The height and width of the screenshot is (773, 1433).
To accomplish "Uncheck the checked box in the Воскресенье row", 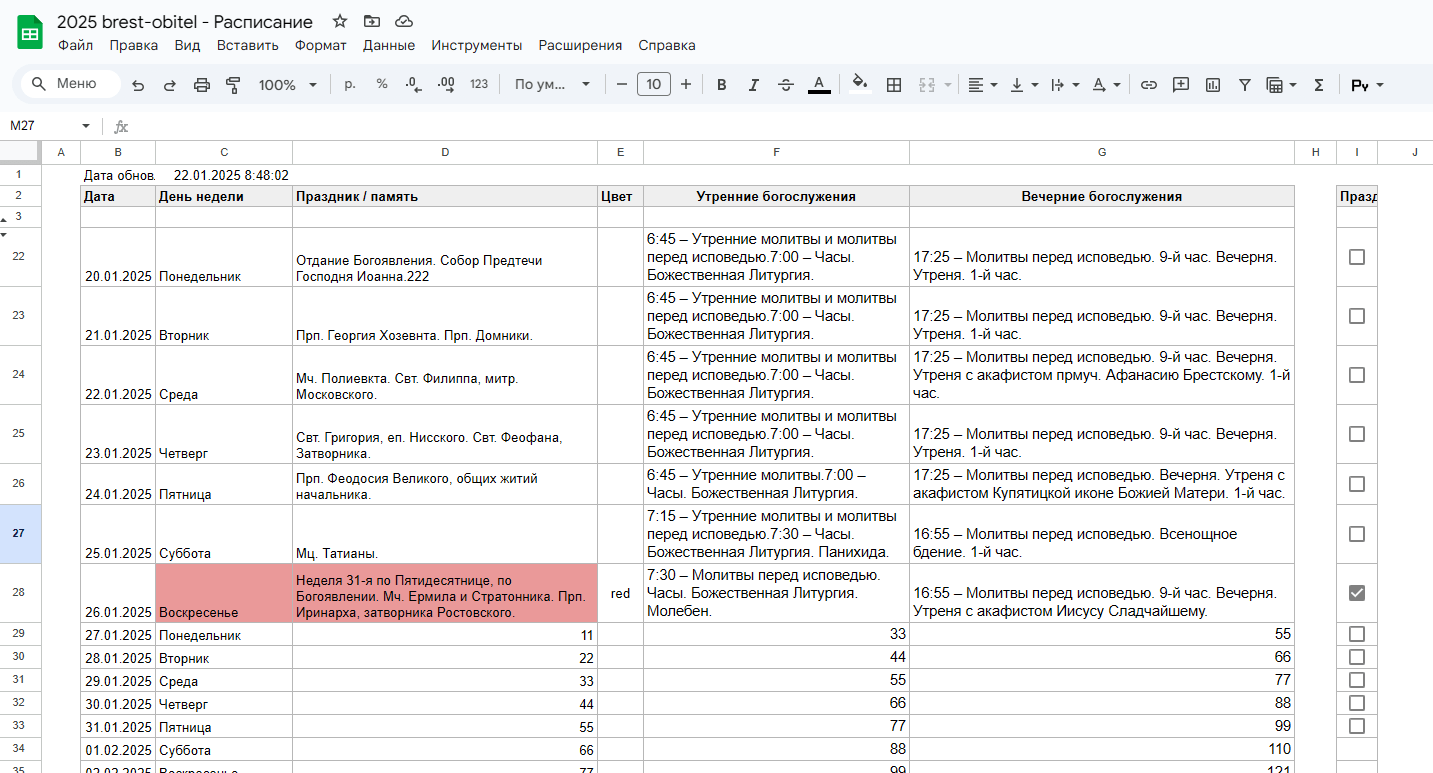I will (x=1357, y=593).
